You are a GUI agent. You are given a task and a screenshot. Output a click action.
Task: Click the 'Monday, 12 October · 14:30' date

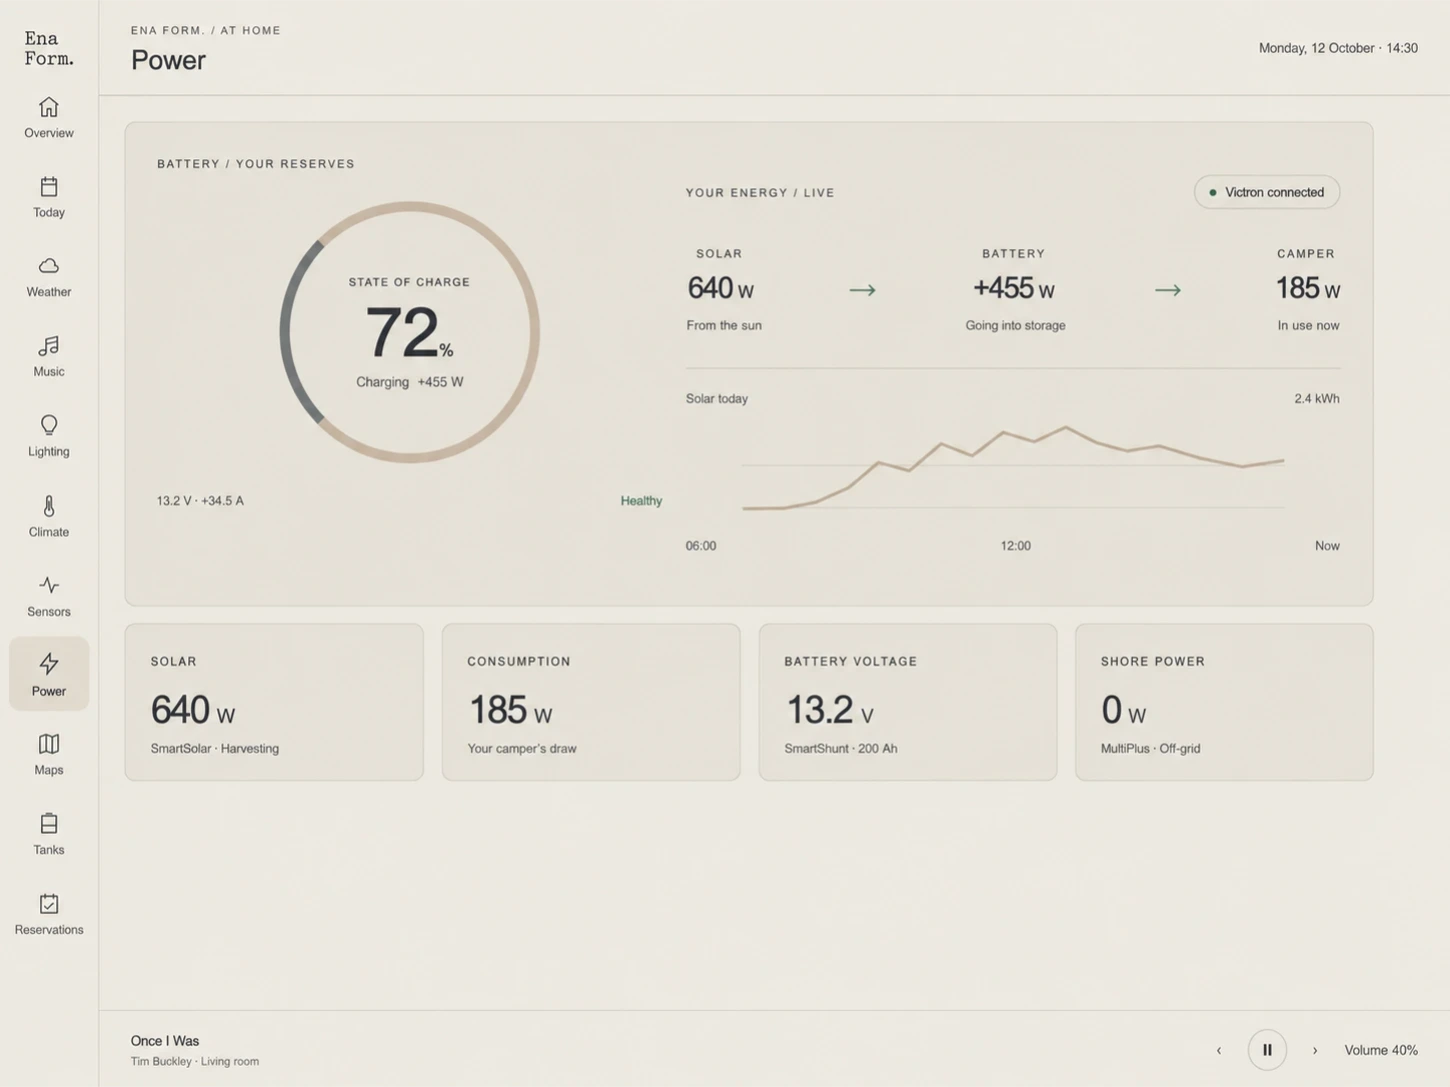click(1338, 48)
